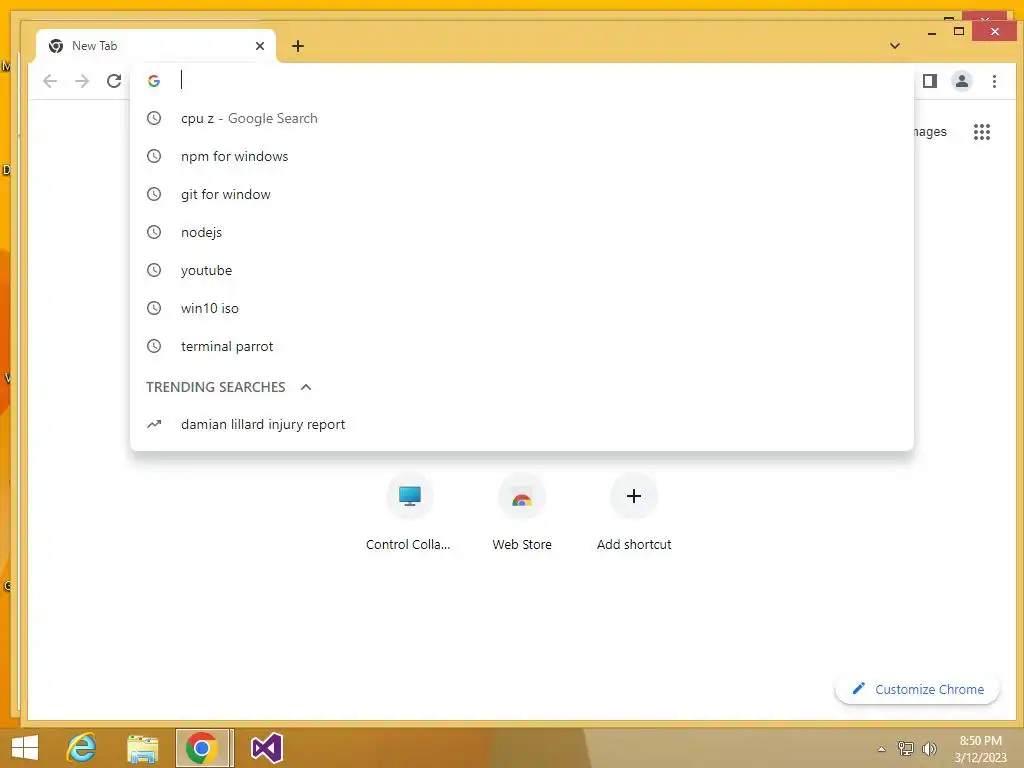The height and width of the screenshot is (768, 1024).
Task: Select the 'cpu z' search suggestion
Action: pos(522,118)
